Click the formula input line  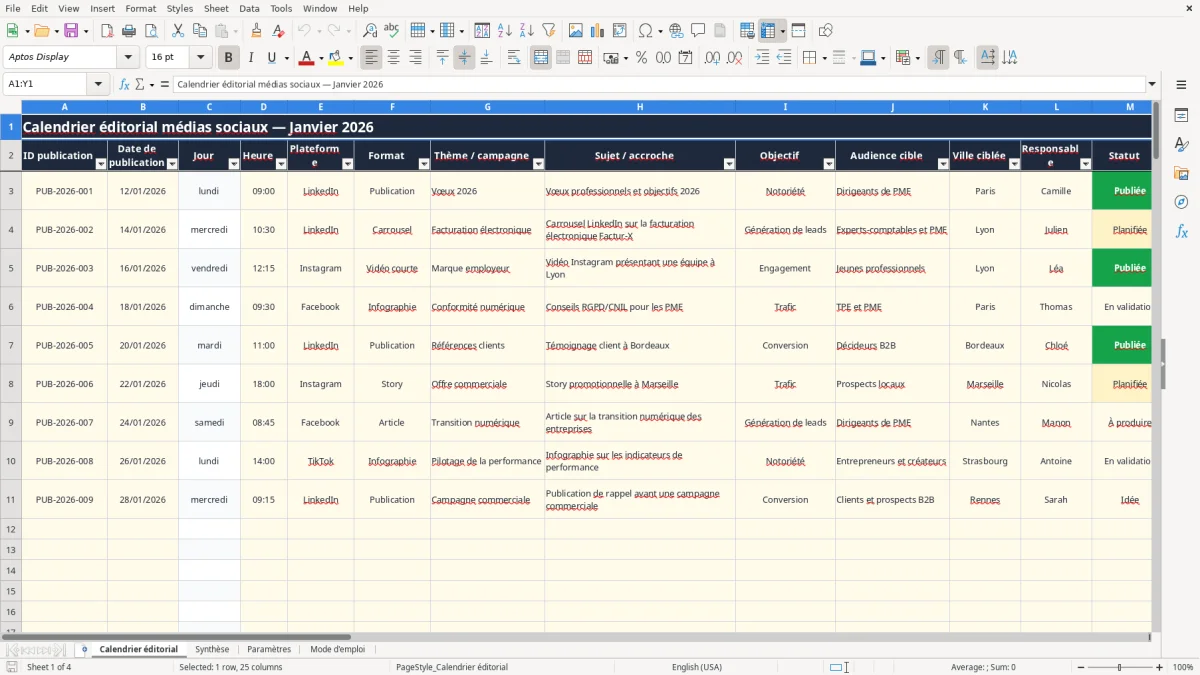pos(658,84)
